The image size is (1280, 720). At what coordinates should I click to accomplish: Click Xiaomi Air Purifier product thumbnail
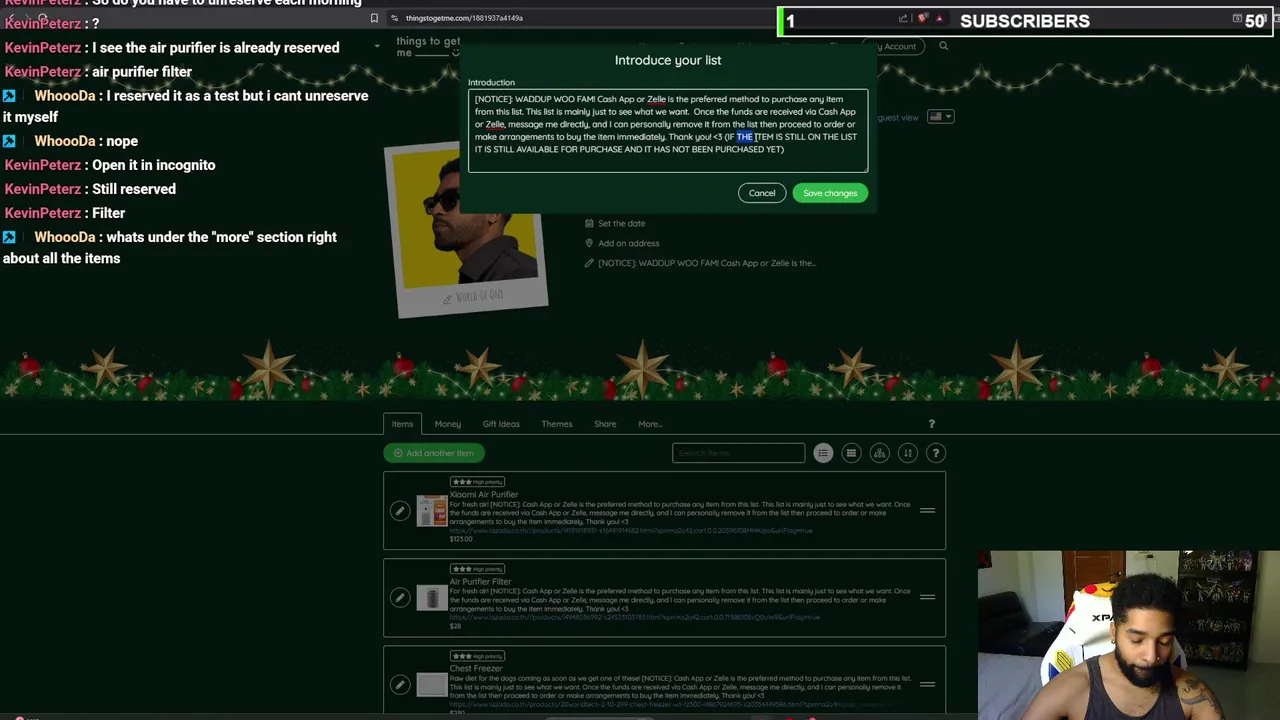pyautogui.click(x=432, y=511)
